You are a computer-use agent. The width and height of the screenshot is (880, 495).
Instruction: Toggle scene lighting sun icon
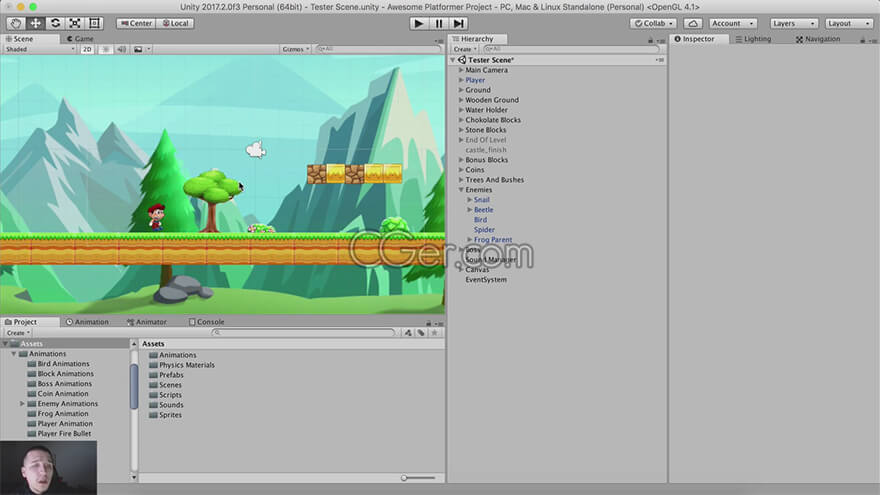pyautogui.click(x=105, y=49)
